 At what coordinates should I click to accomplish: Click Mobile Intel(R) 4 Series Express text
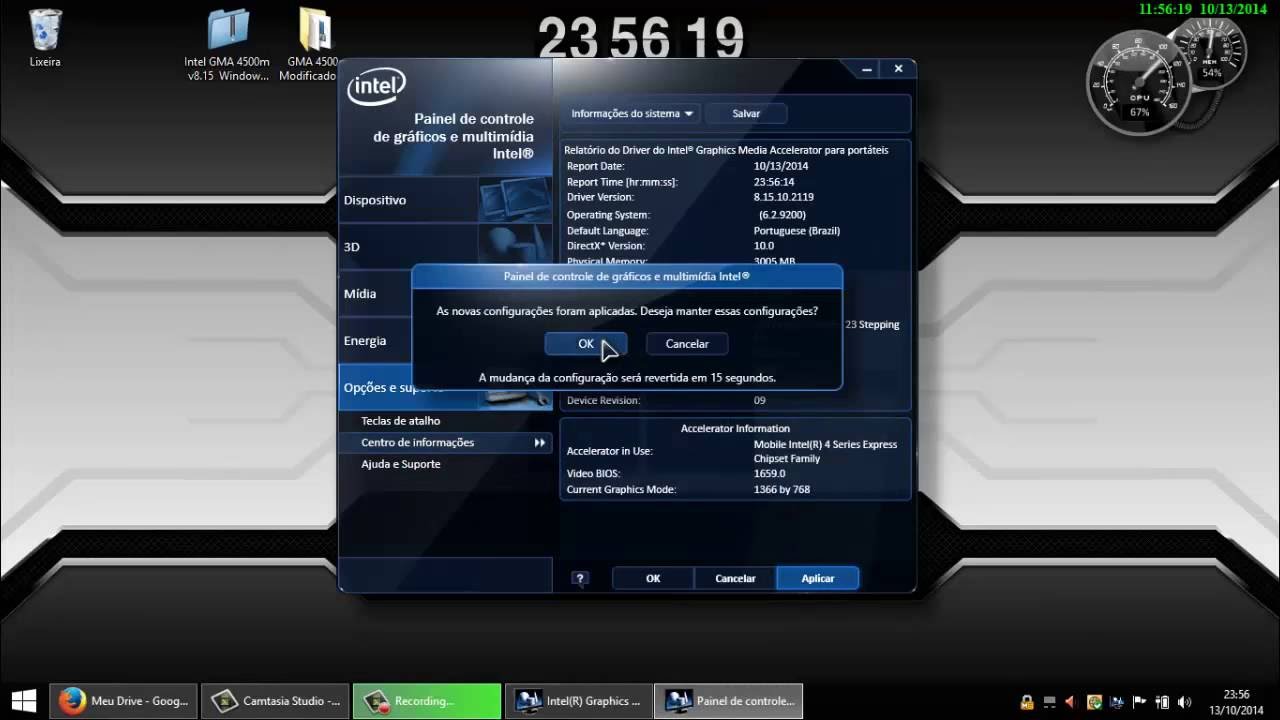[x=825, y=445]
